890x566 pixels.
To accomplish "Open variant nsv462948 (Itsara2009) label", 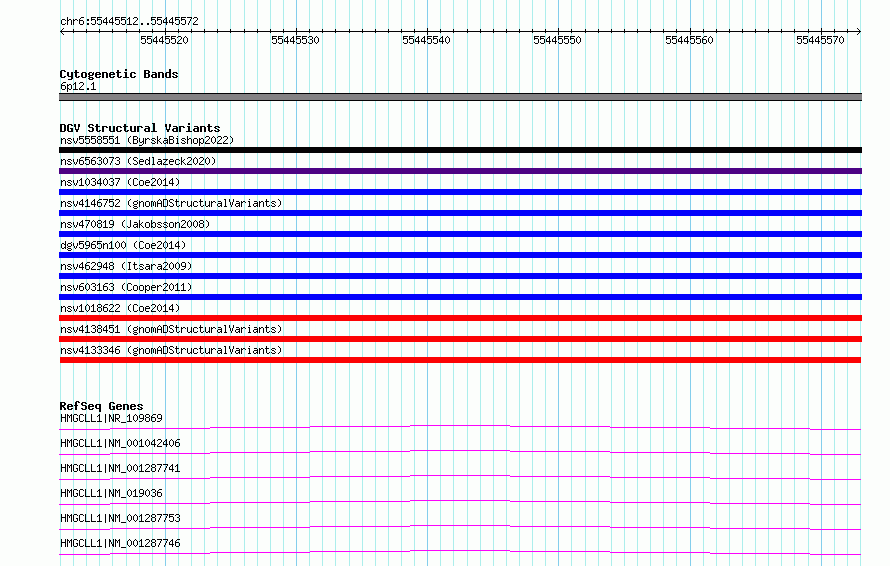I will pos(126,266).
